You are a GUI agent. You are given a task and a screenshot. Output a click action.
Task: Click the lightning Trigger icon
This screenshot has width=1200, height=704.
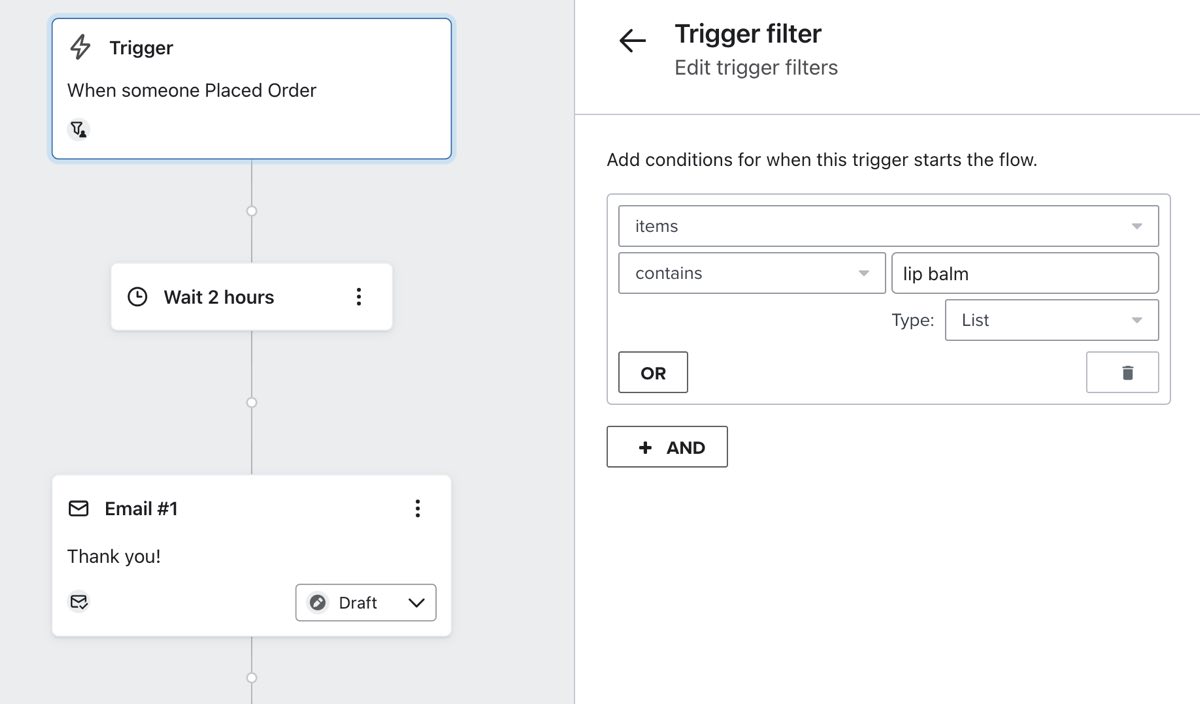pos(79,46)
